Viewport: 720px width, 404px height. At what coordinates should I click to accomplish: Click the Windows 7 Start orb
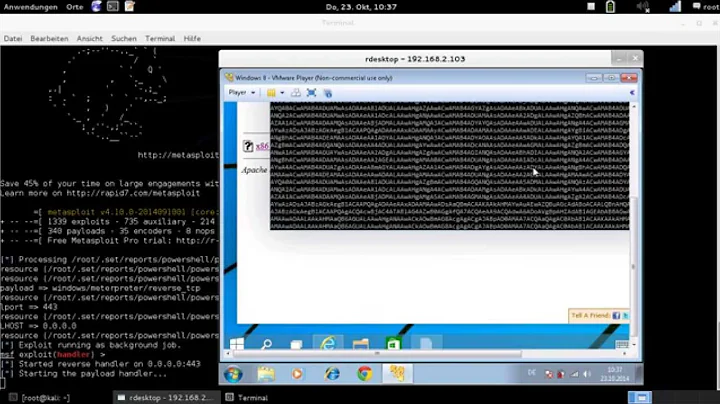tap(233, 374)
